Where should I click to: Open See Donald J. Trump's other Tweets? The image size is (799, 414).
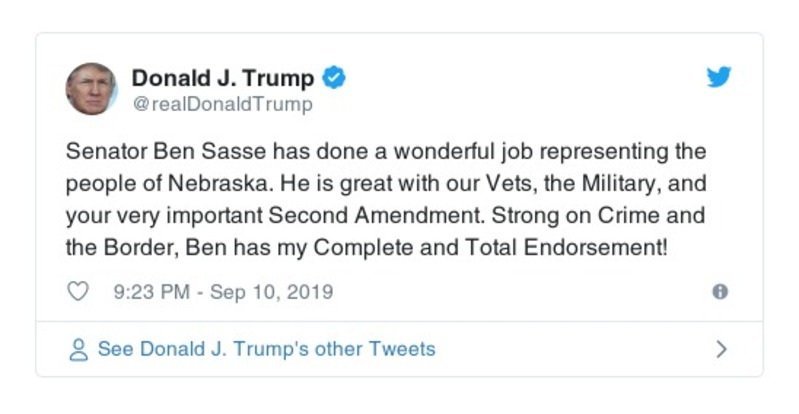(x=266, y=350)
